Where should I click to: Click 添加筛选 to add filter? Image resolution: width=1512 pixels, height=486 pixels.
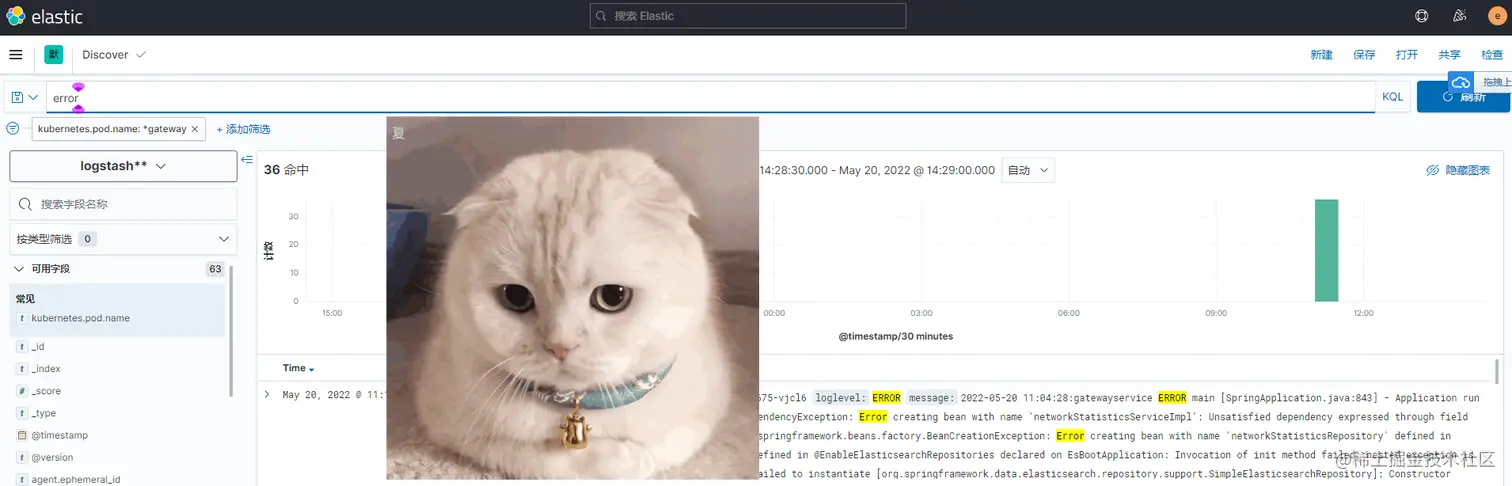pos(243,129)
